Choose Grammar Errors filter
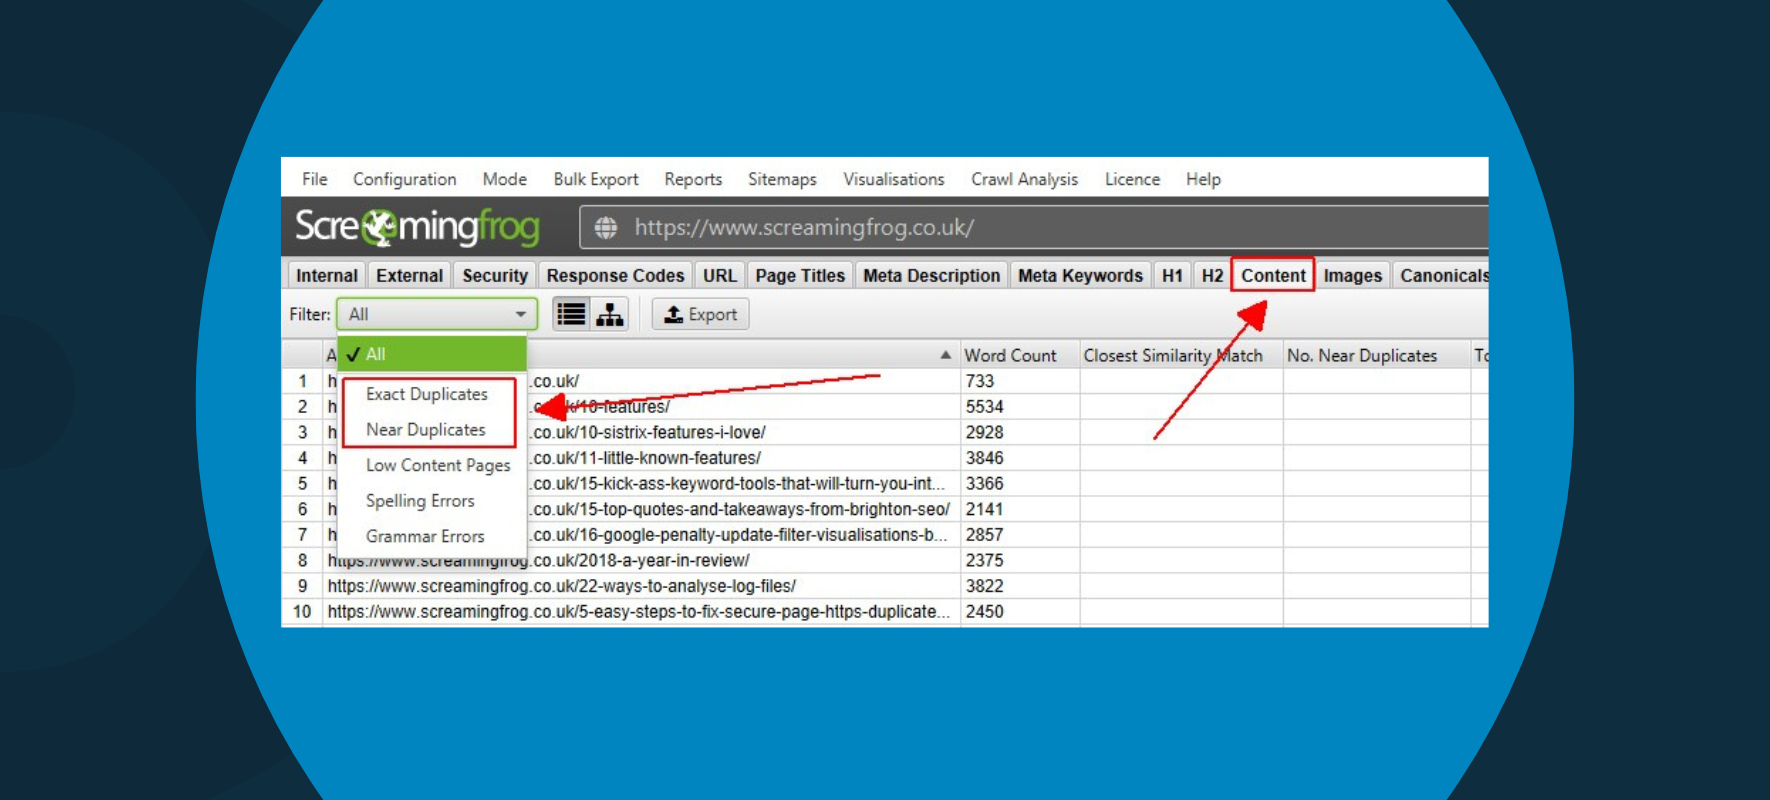Viewport: 1770px width, 800px height. [425, 536]
